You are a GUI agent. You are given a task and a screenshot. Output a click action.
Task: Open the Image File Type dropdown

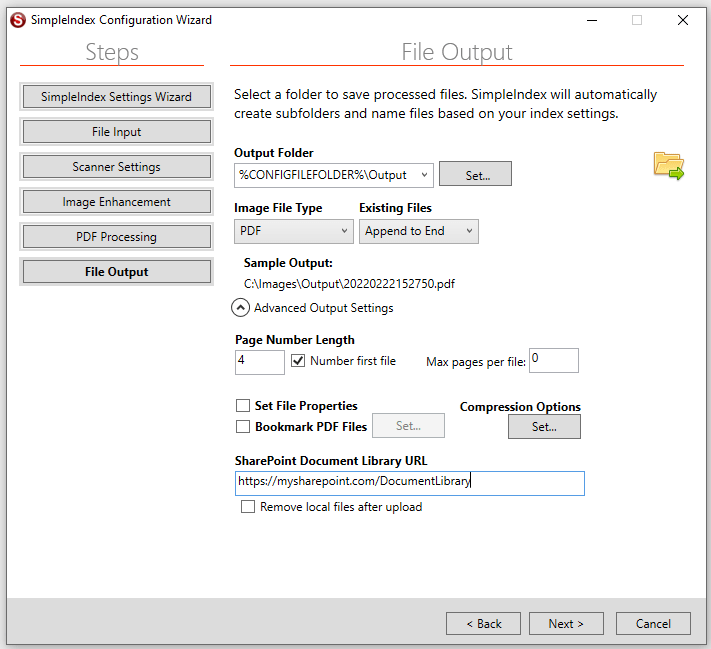(x=293, y=231)
